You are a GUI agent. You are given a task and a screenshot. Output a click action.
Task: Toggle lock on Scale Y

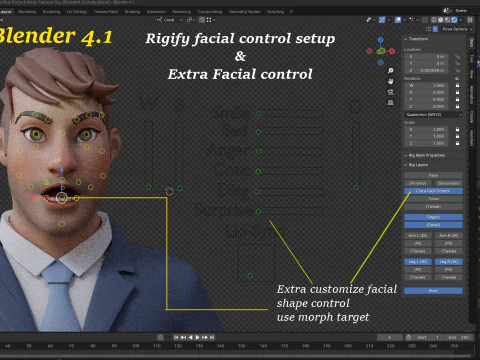pos(457,136)
